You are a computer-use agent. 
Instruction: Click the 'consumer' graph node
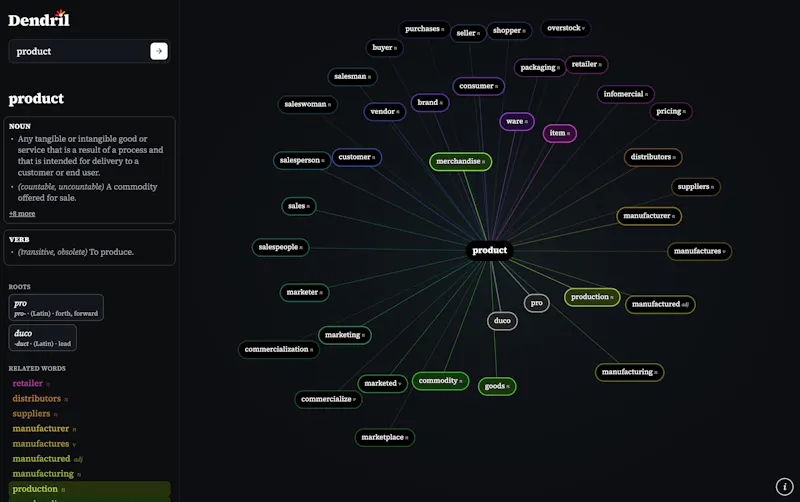point(479,86)
